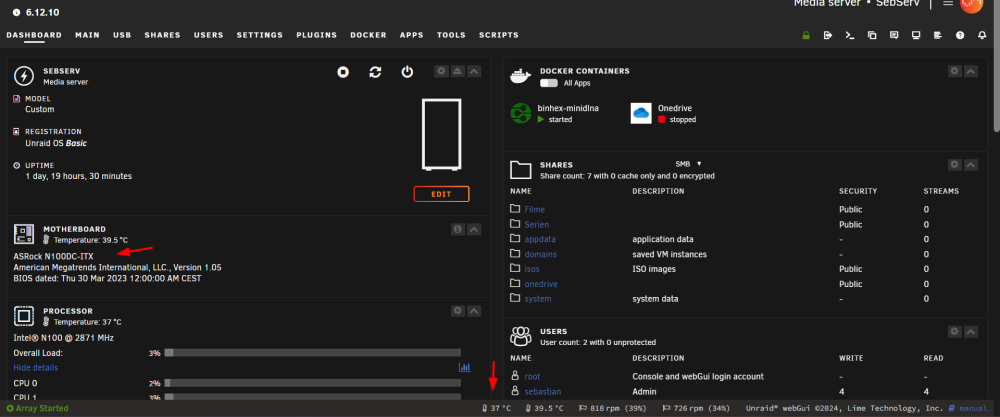Click the Overall Load progress bar
1000x417 pixels.
312,353
